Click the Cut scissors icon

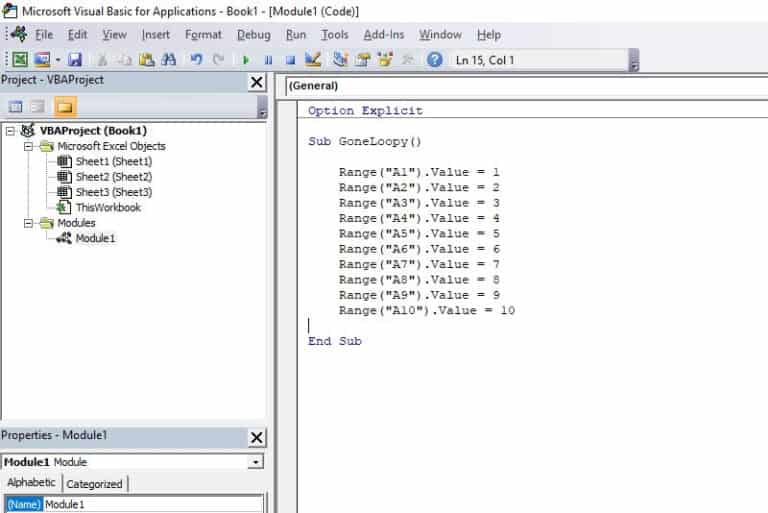coord(102,60)
